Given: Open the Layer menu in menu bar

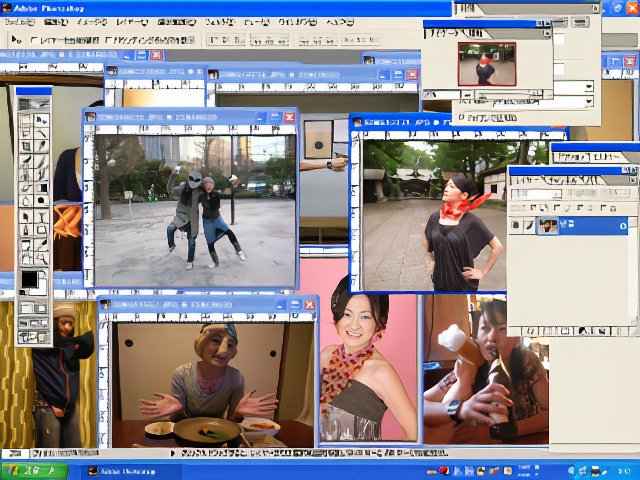Looking at the screenshot, I should pyautogui.click(x=132, y=22).
